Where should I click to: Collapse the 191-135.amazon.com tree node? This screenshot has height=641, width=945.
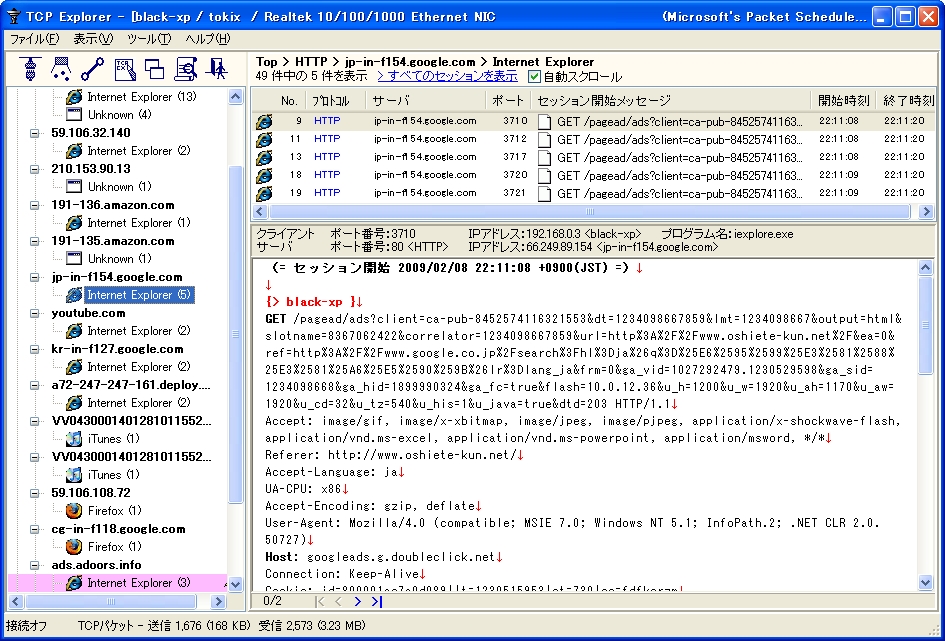[x=34, y=242]
